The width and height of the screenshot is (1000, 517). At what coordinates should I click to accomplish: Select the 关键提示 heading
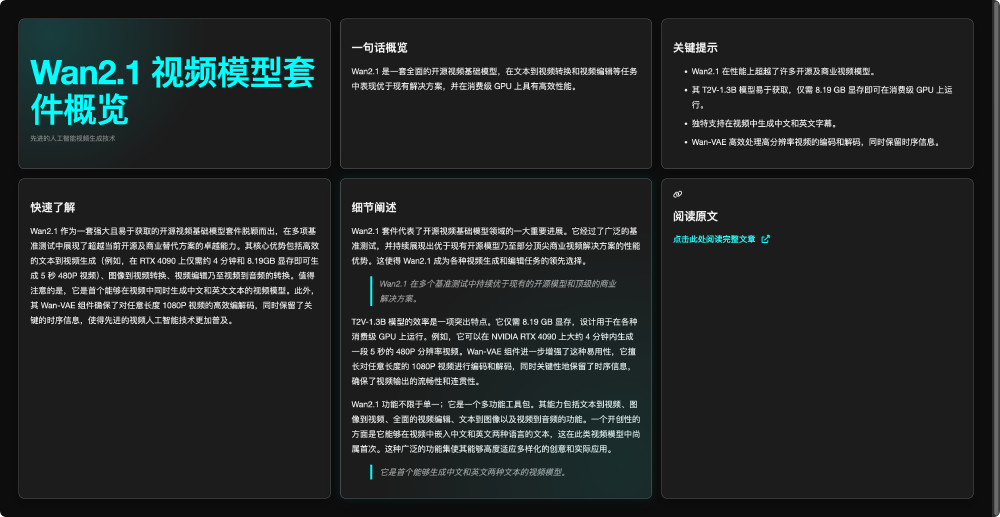pos(695,48)
